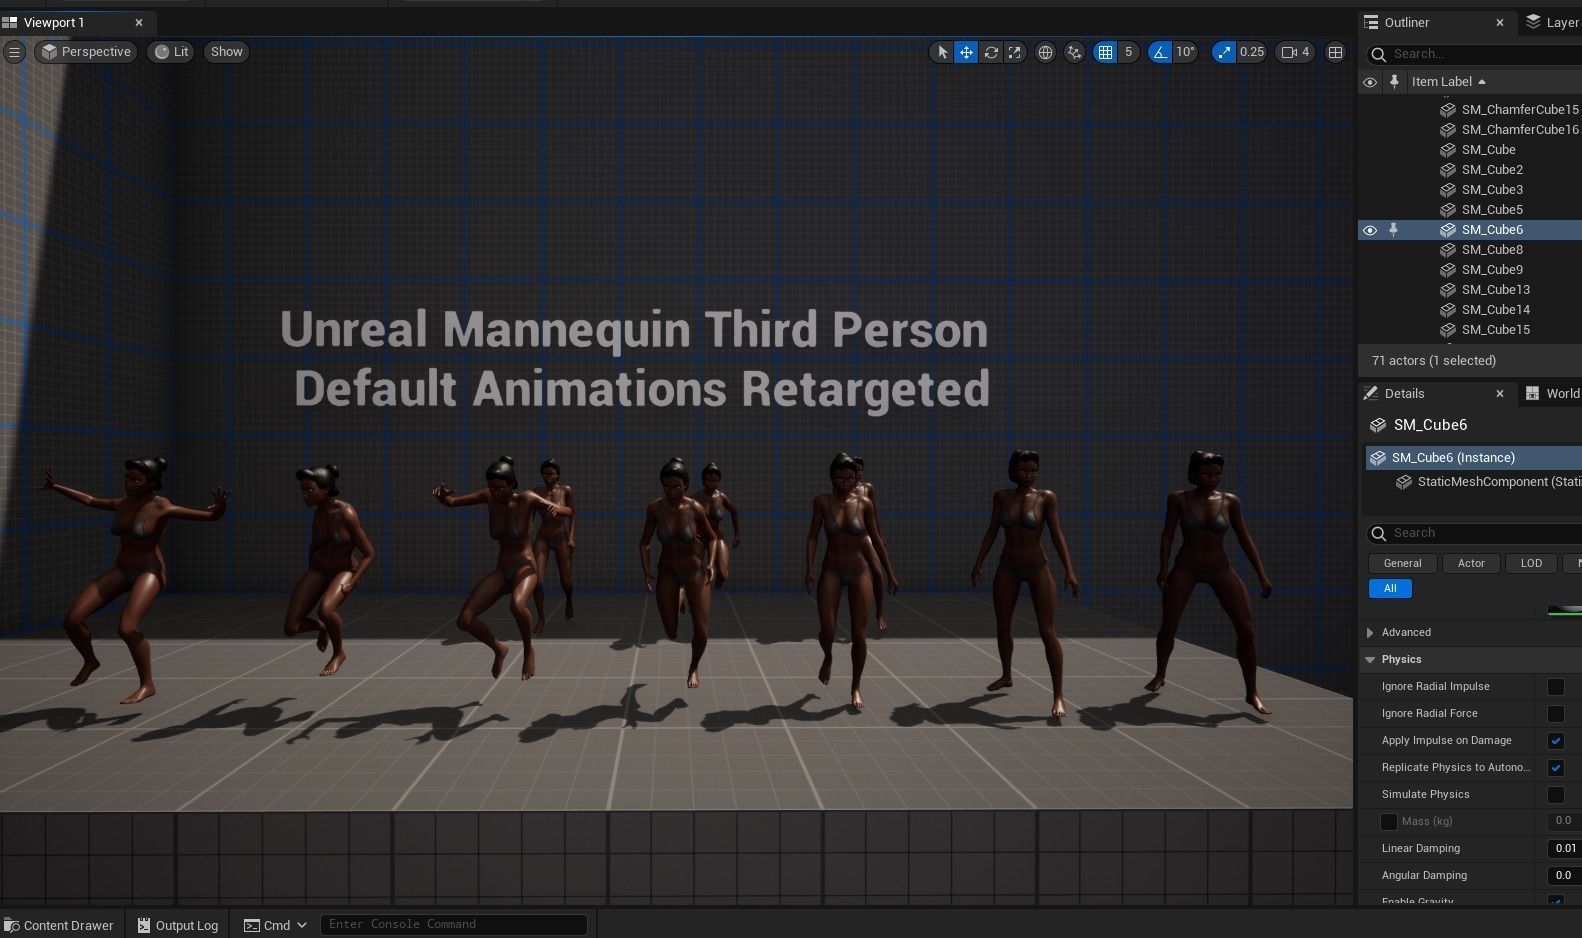The image size is (1582, 938).
Task: Uncheck Apply Impulse on Damage
Action: click(x=1556, y=740)
